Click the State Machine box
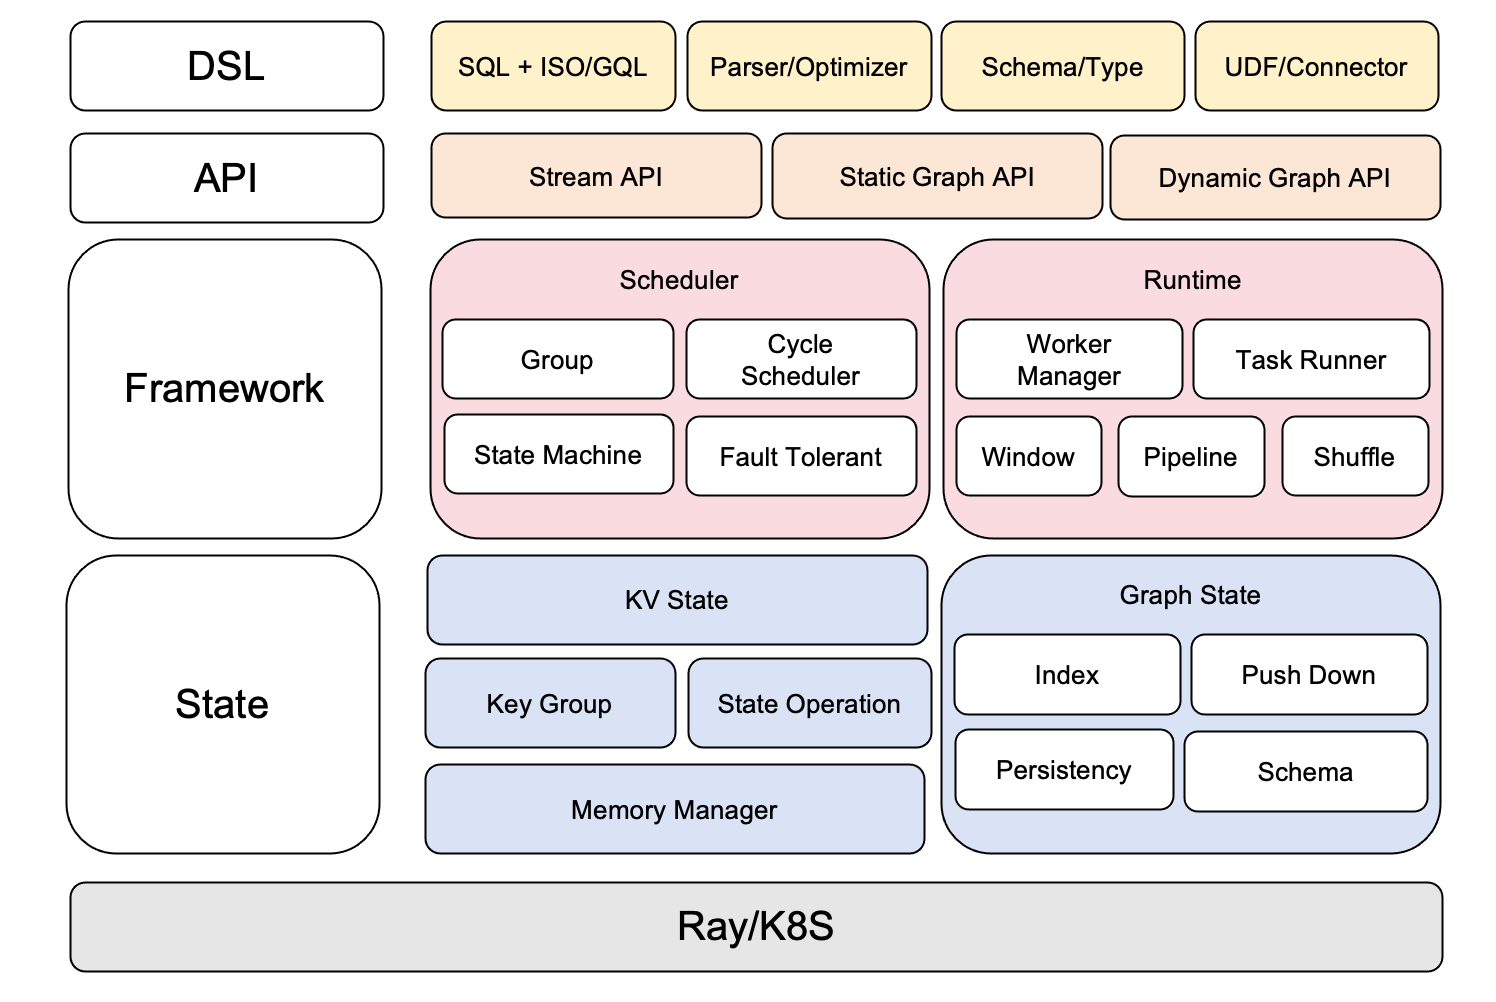The height and width of the screenshot is (1002, 1496). coord(558,455)
